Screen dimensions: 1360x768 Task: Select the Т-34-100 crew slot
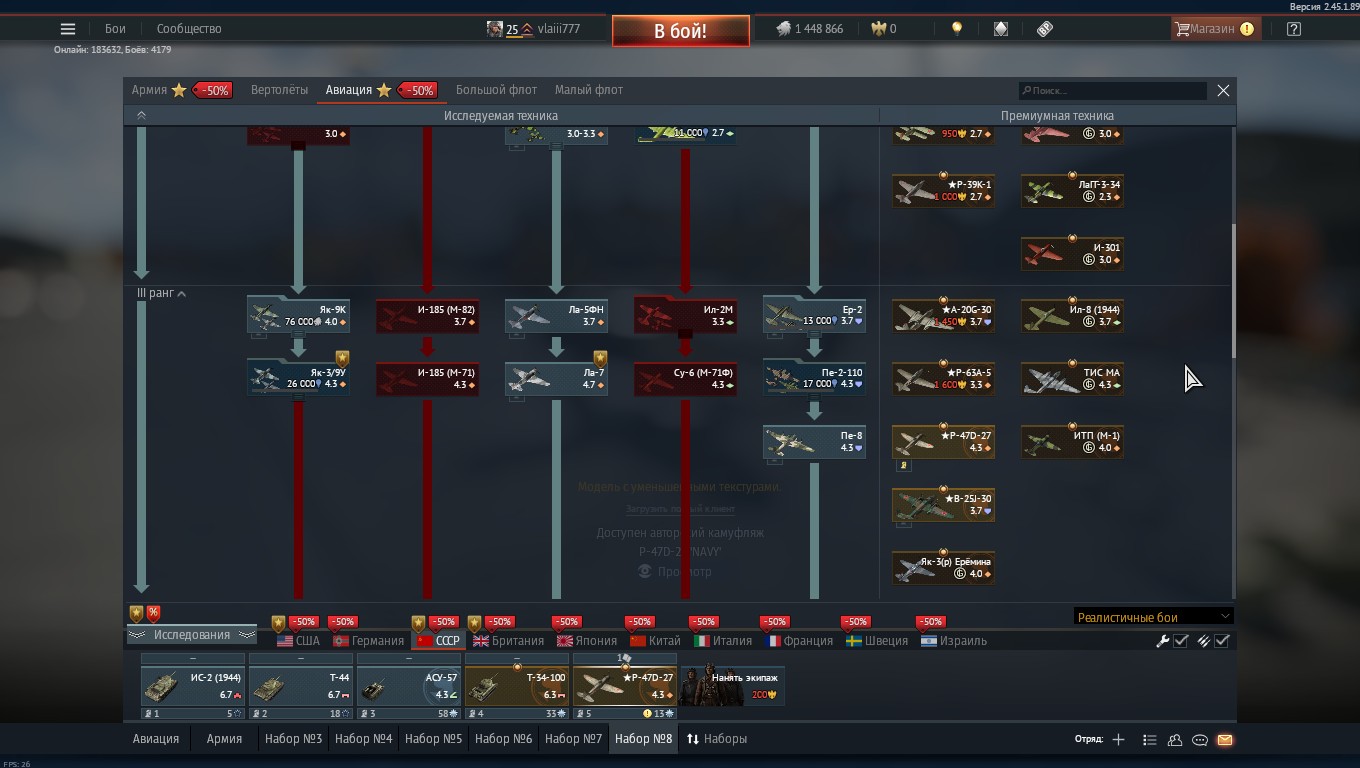click(x=516, y=687)
